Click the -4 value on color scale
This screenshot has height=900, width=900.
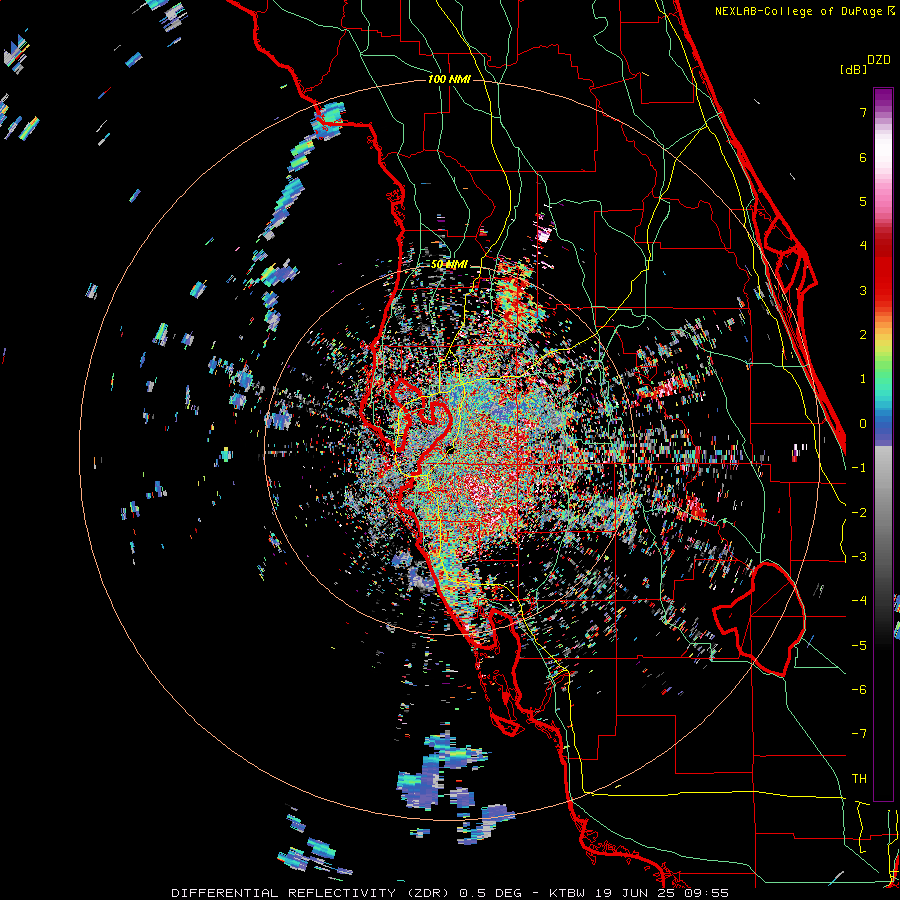(859, 601)
